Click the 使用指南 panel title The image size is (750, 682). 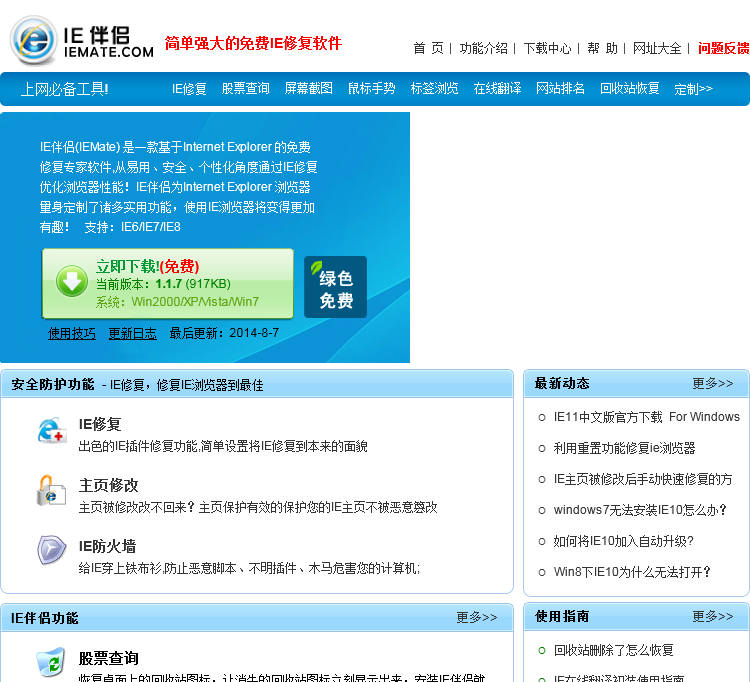tap(562, 616)
